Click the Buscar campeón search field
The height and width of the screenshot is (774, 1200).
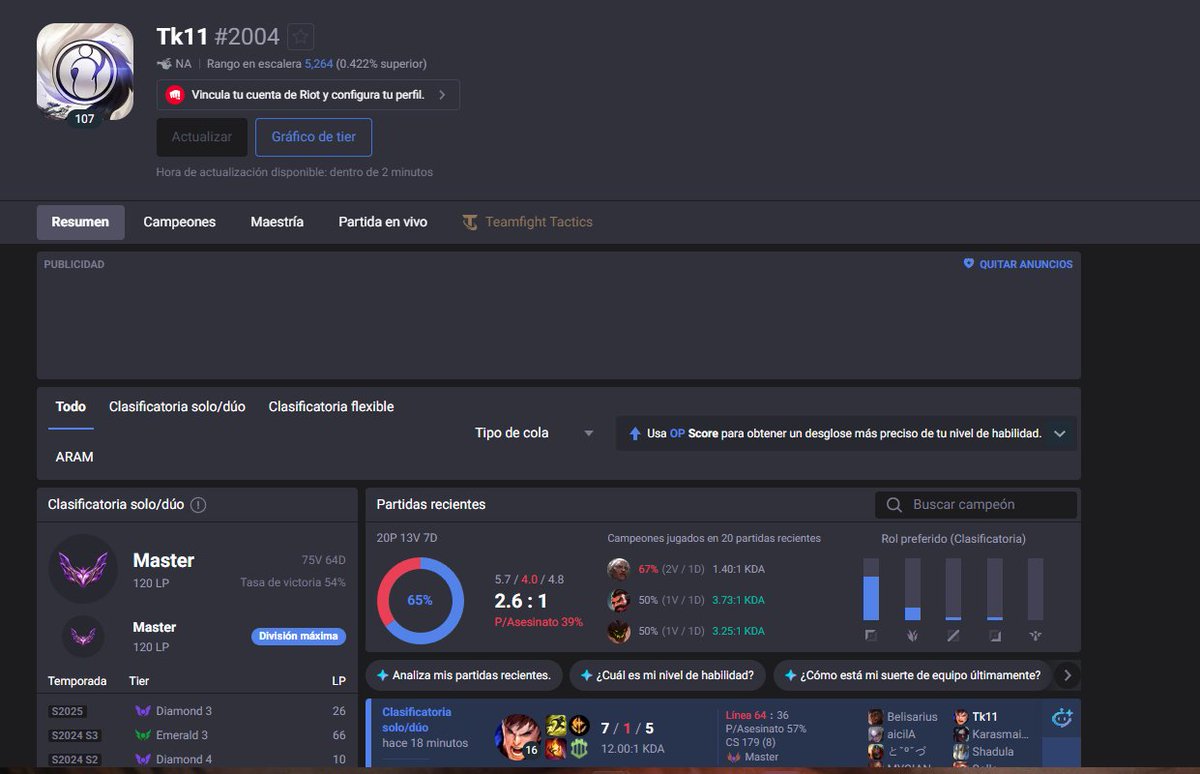[976, 505]
